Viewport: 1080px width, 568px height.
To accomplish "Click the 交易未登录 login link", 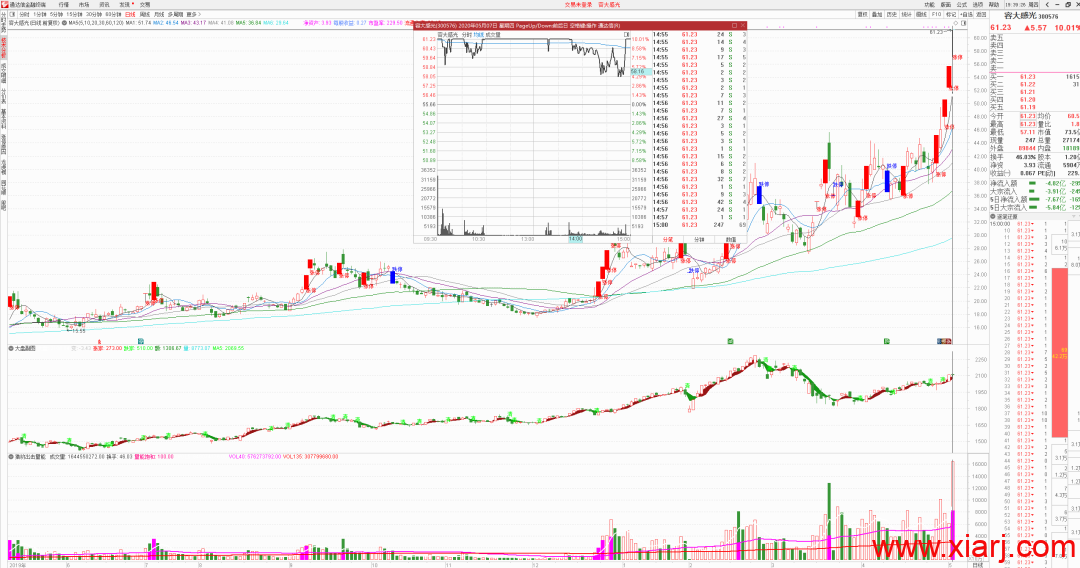I will point(578,5).
